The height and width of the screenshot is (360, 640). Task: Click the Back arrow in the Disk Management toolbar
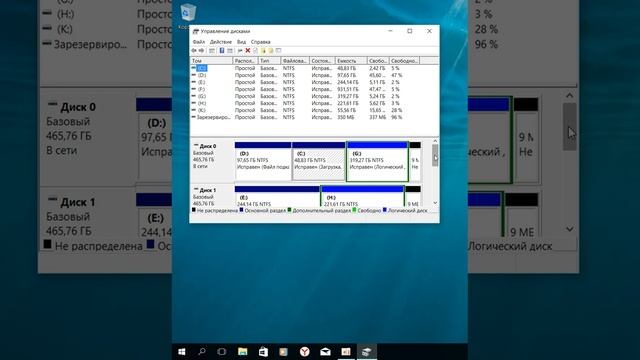[x=194, y=51]
